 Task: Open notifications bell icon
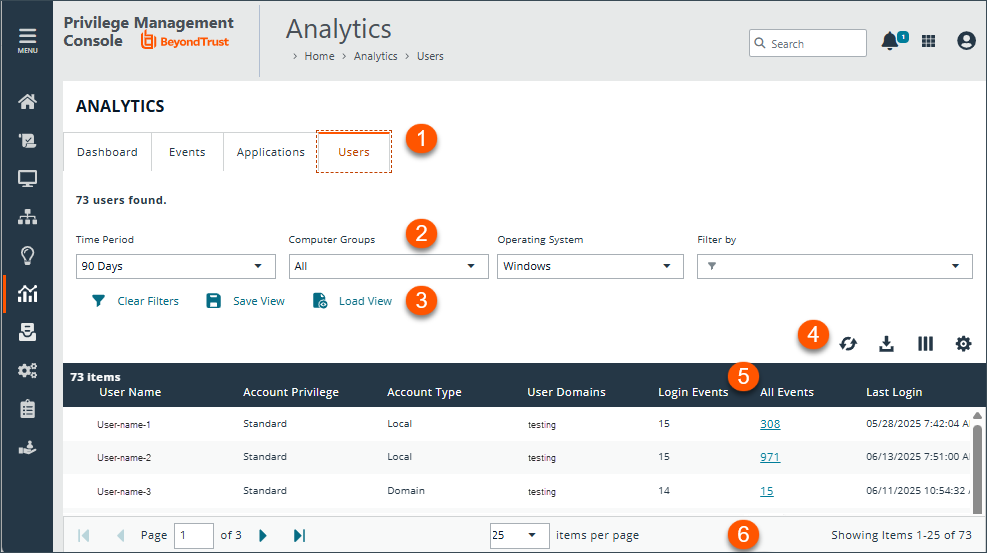890,42
